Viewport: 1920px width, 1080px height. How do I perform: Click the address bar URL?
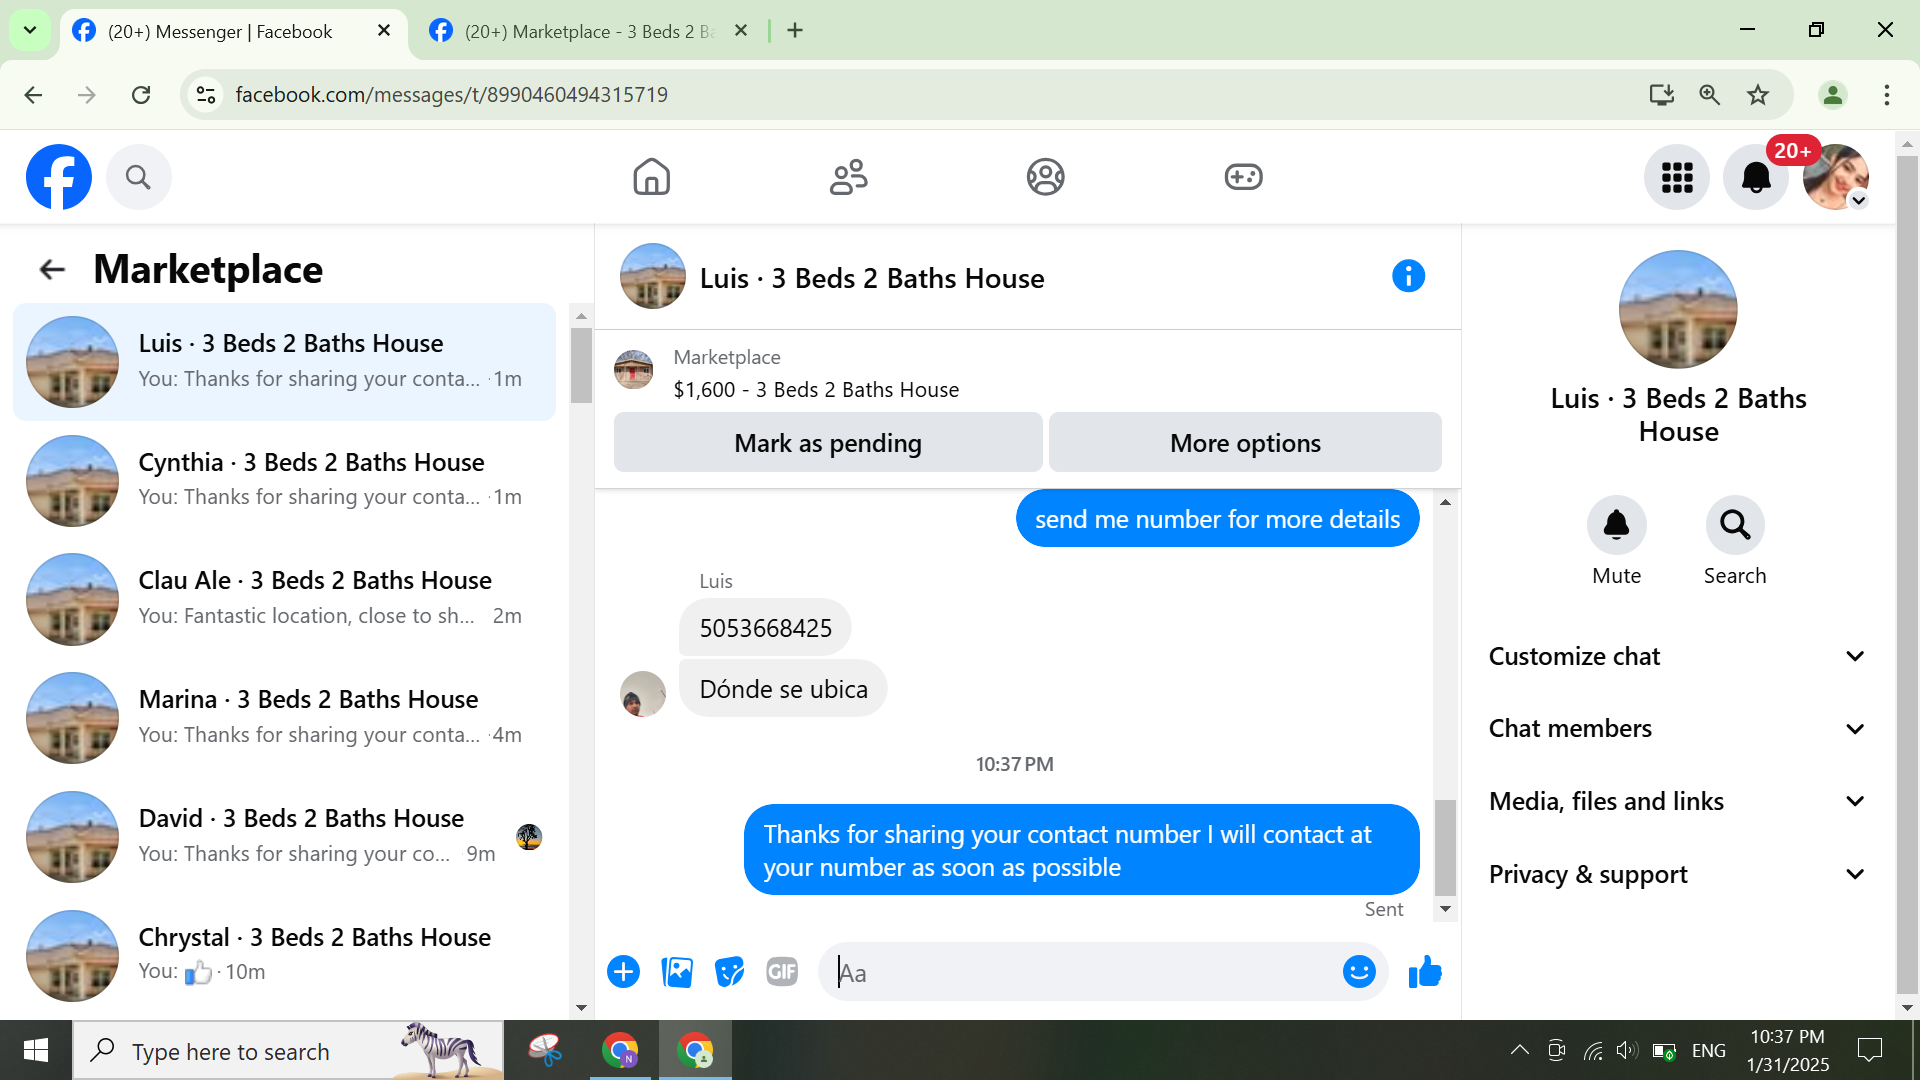coord(451,95)
